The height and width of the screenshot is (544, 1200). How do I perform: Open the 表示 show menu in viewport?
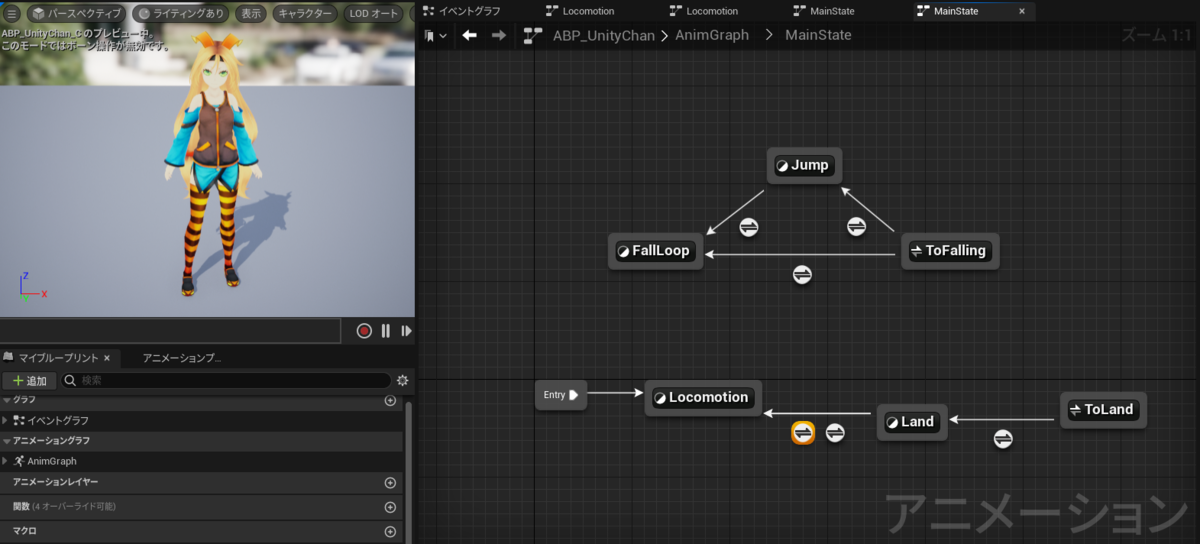point(250,14)
